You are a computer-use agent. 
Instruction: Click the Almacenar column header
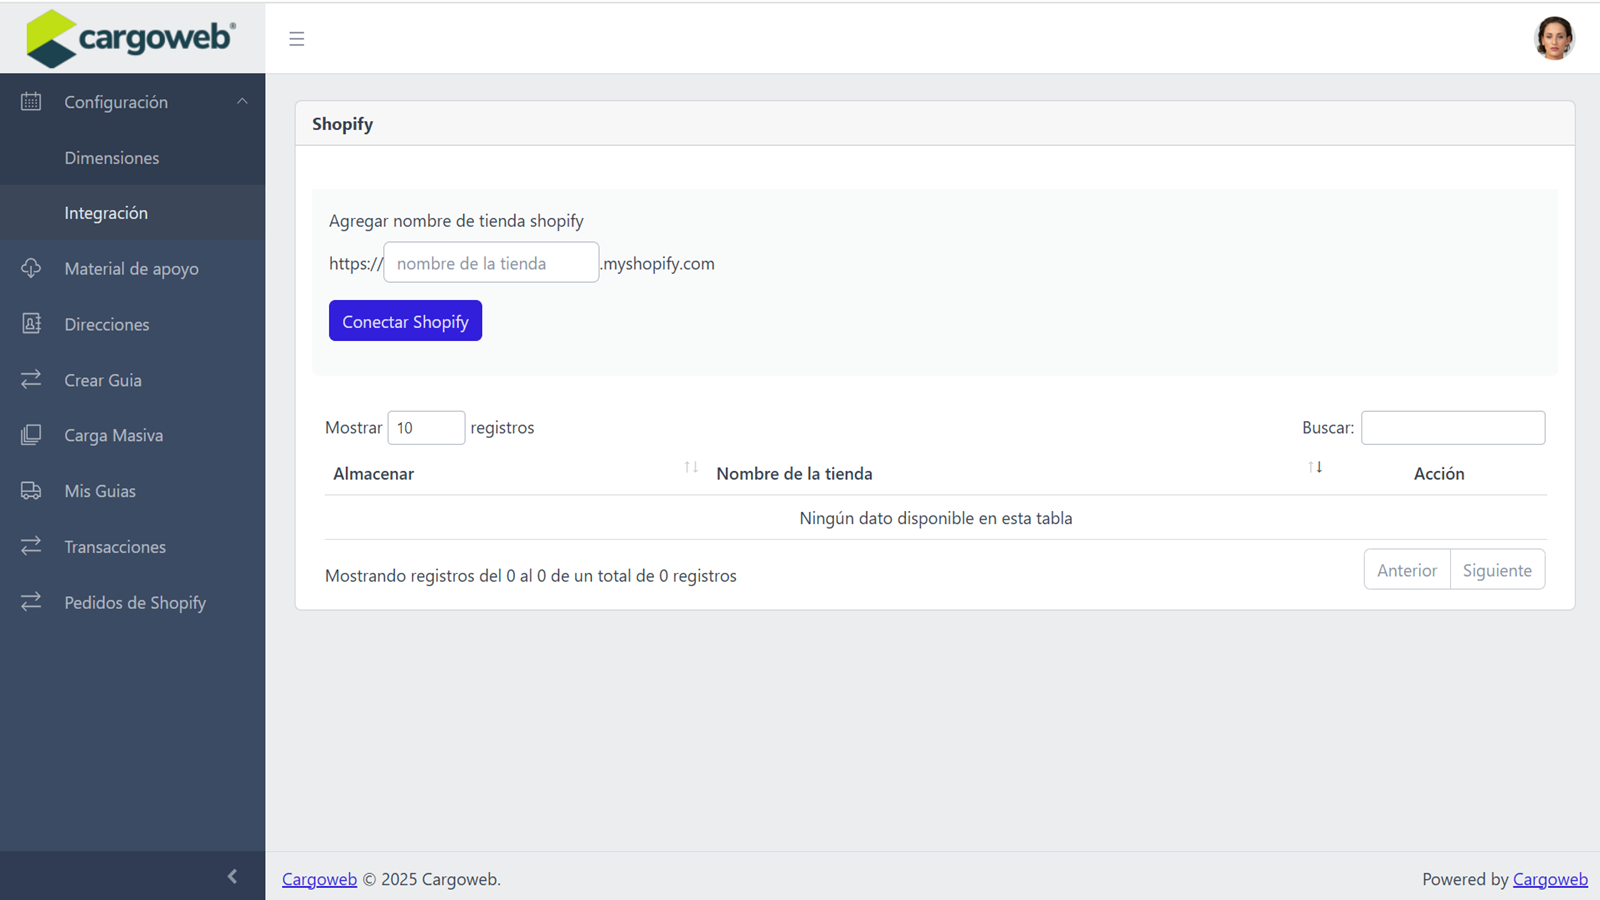coord(373,473)
